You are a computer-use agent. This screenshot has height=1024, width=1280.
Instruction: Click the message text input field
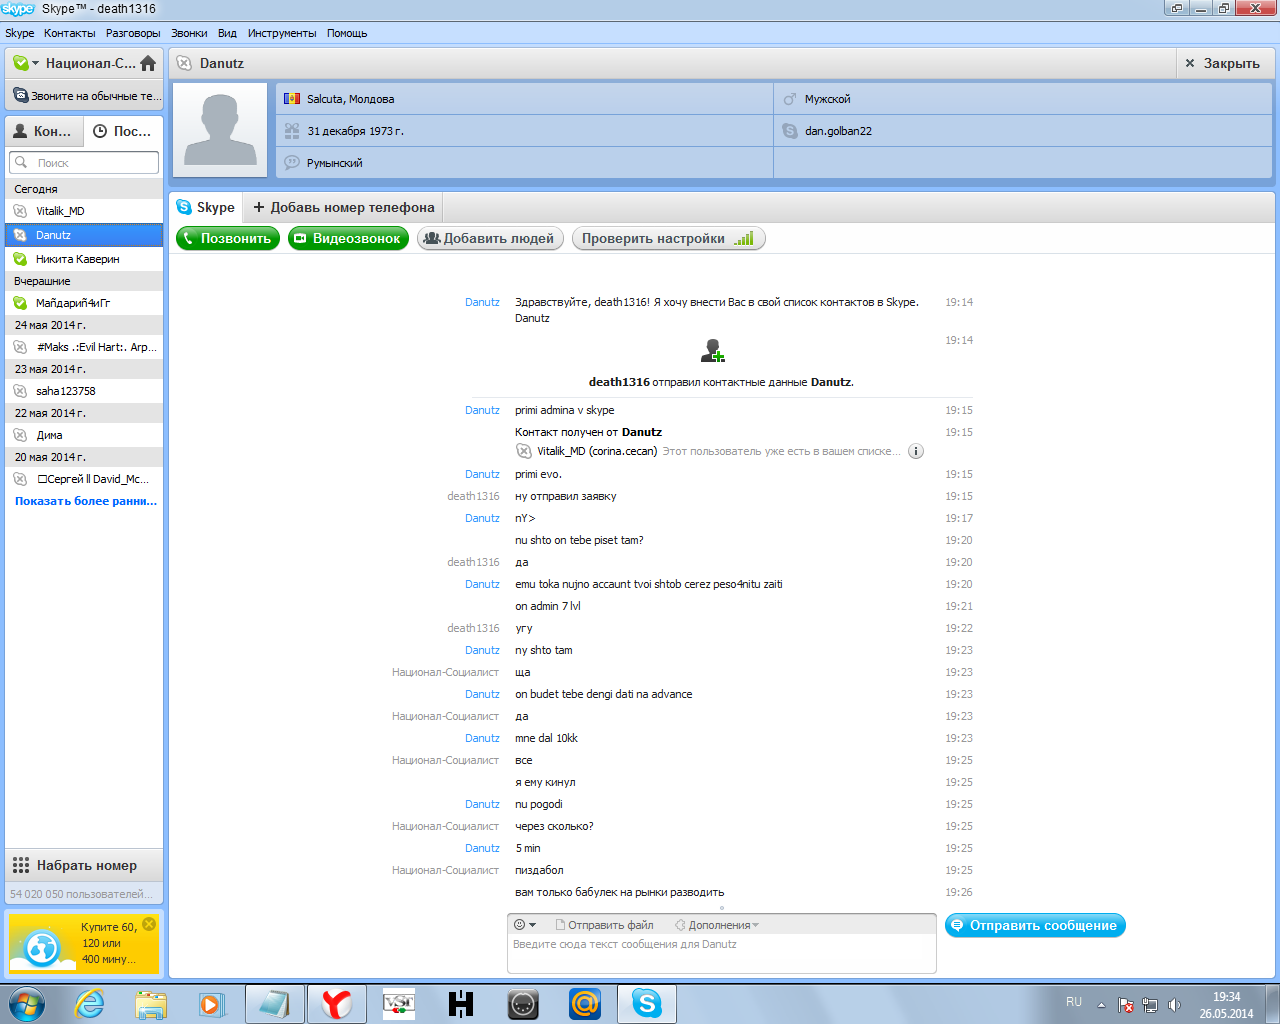[722, 954]
